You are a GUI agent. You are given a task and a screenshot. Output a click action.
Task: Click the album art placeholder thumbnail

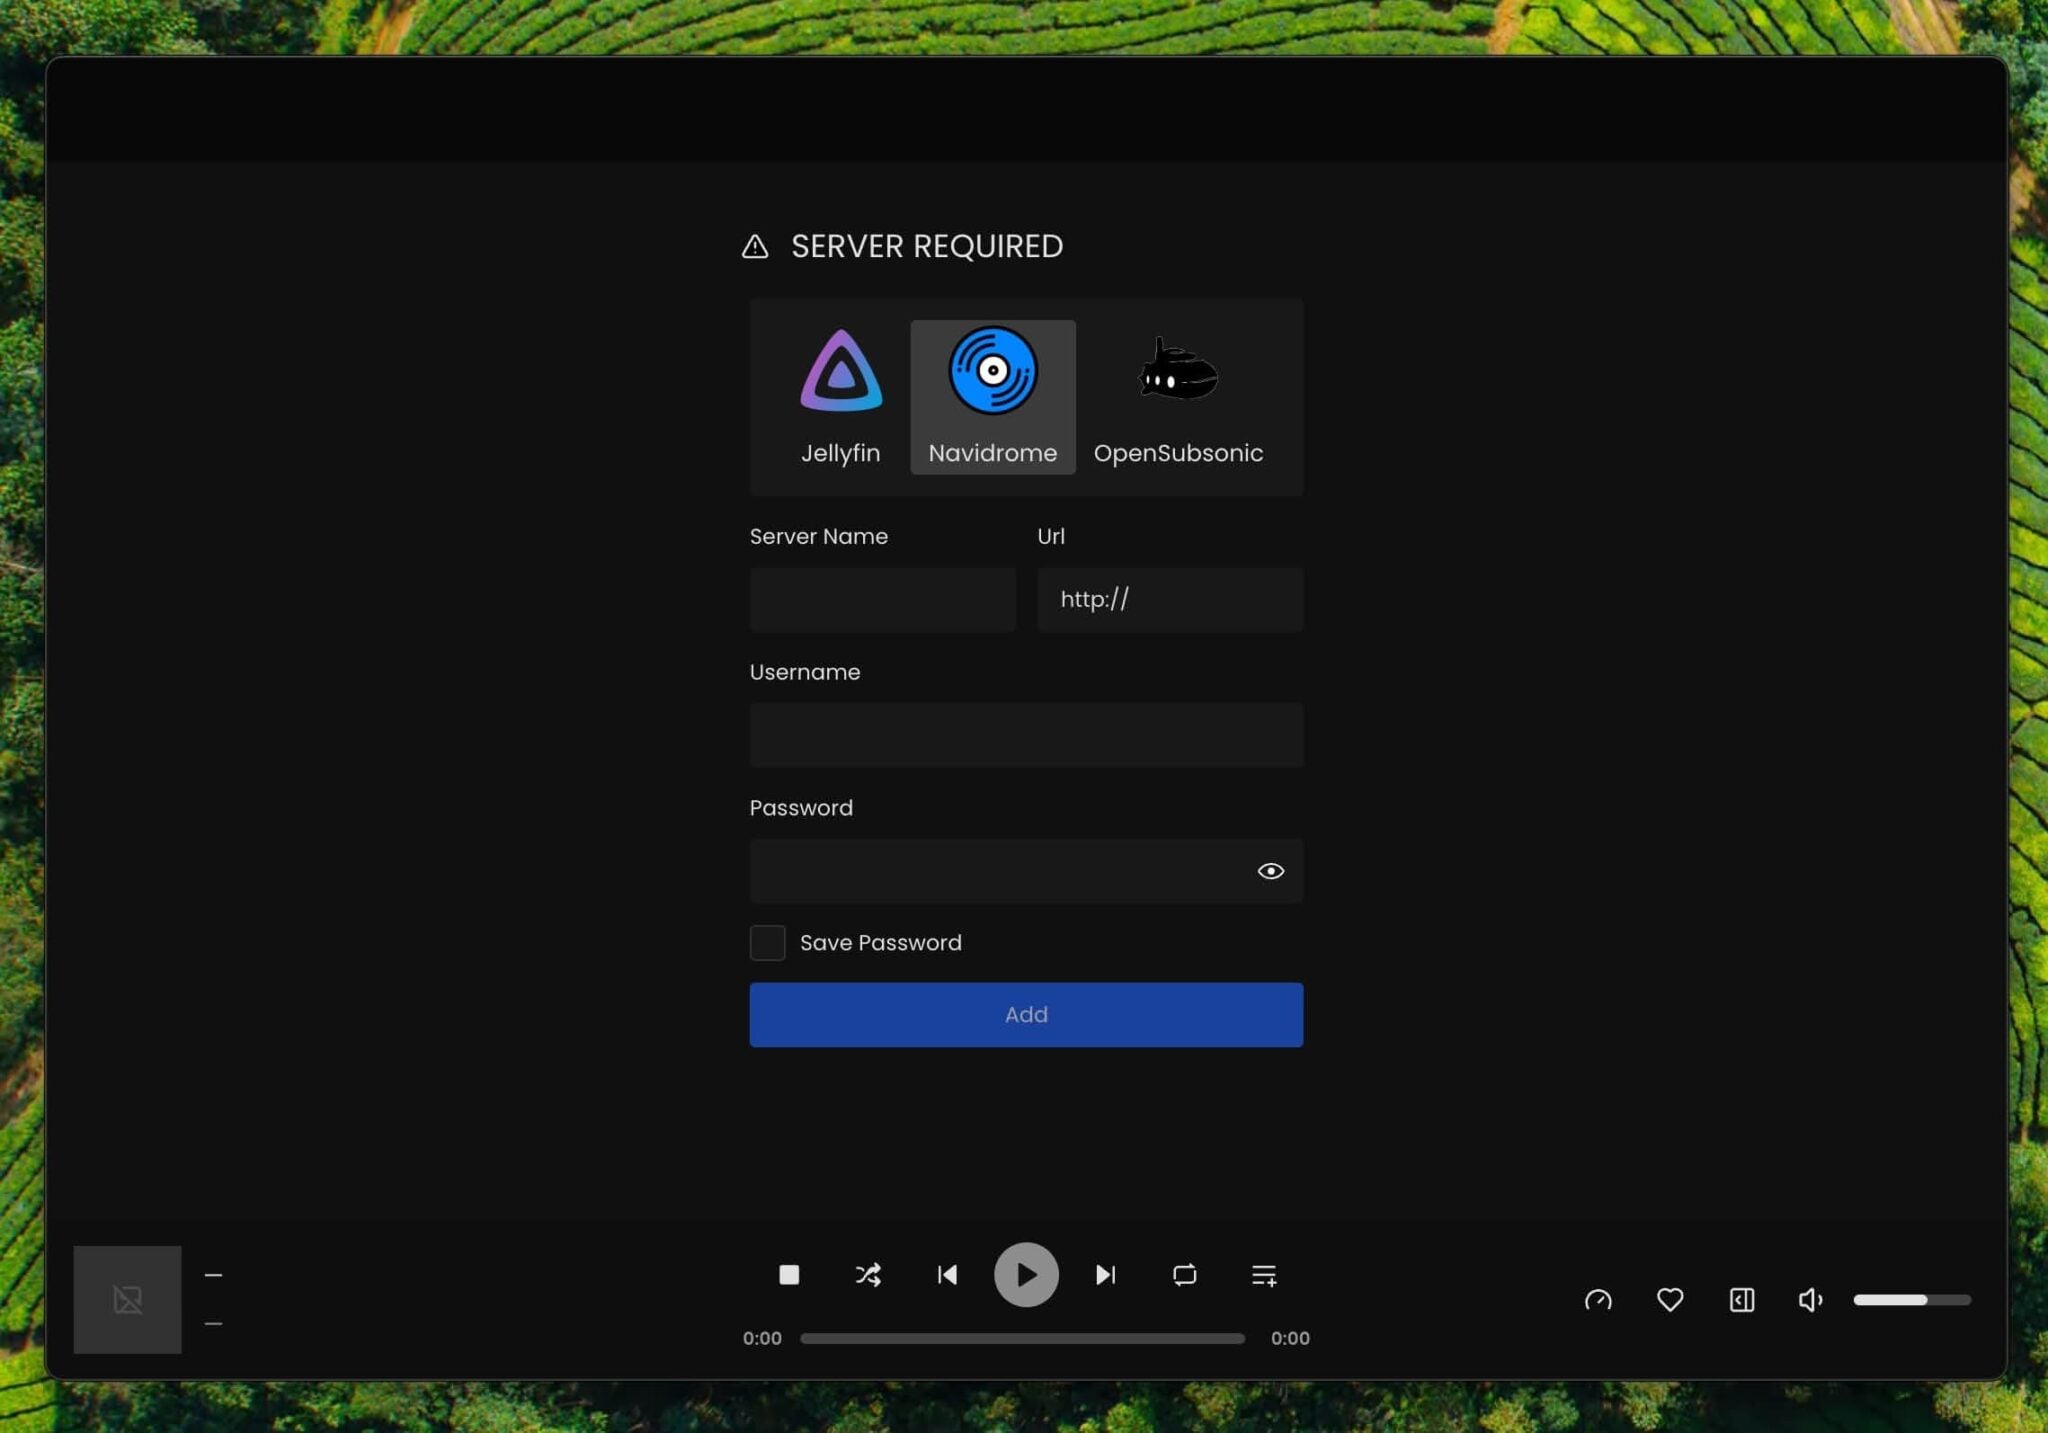pyautogui.click(x=127, y=1299)
